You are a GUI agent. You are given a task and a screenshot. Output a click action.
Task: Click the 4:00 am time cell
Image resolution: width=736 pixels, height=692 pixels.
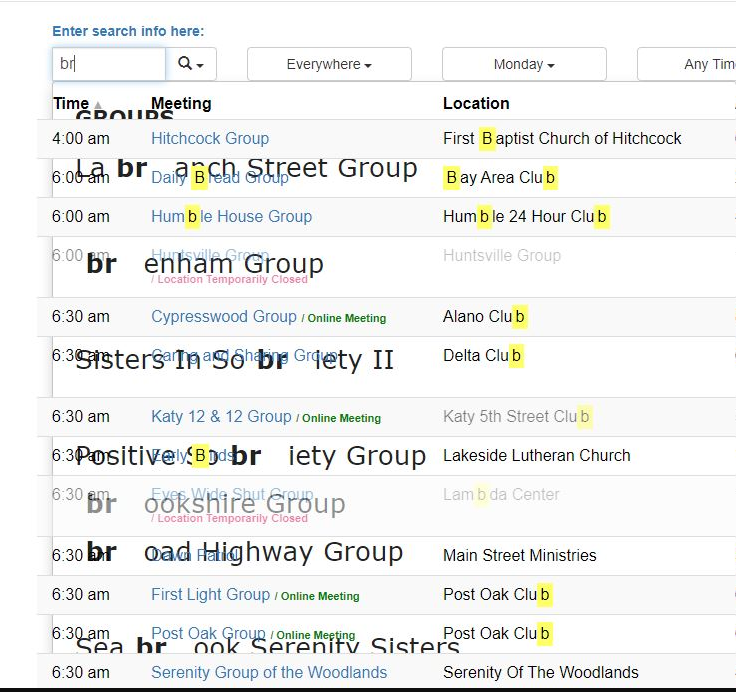[x=81, y=138]
